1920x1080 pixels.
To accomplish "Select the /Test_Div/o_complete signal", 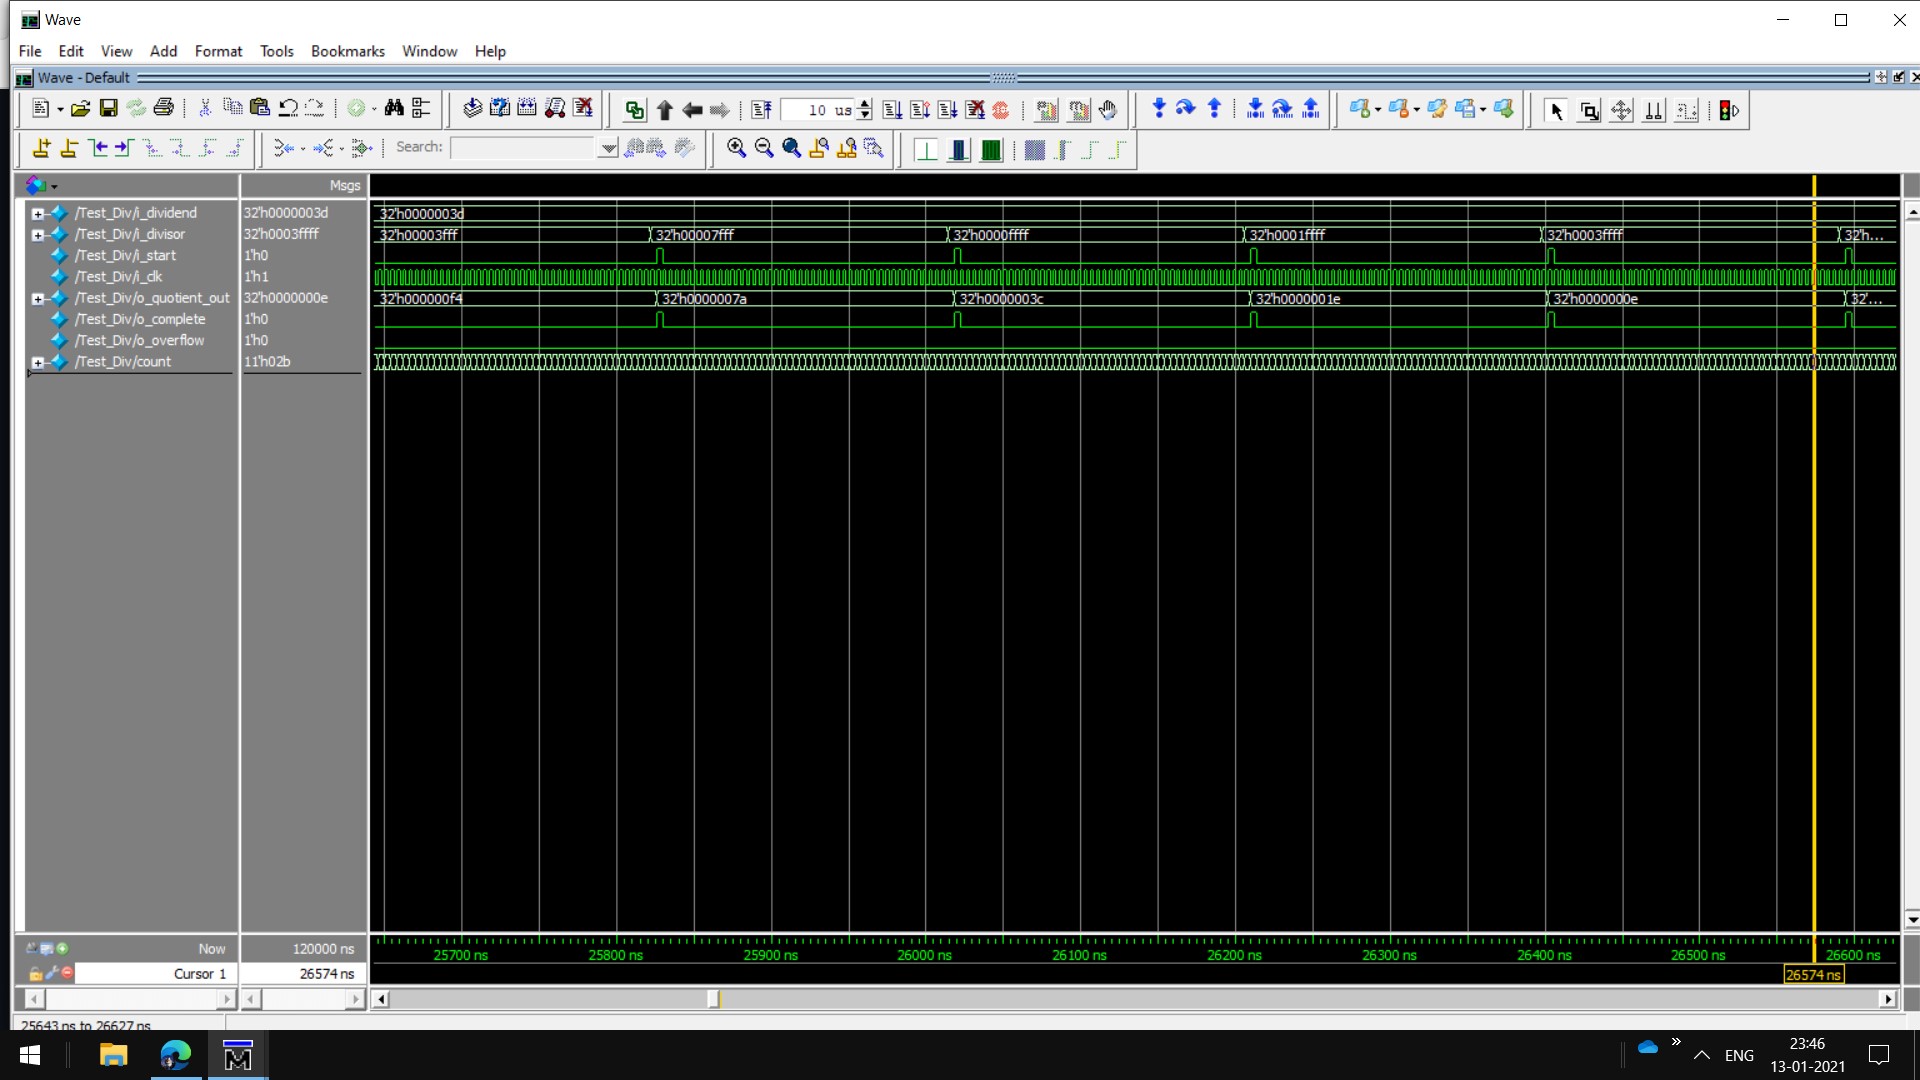I will pyautogui.click(x=140, y=319).
